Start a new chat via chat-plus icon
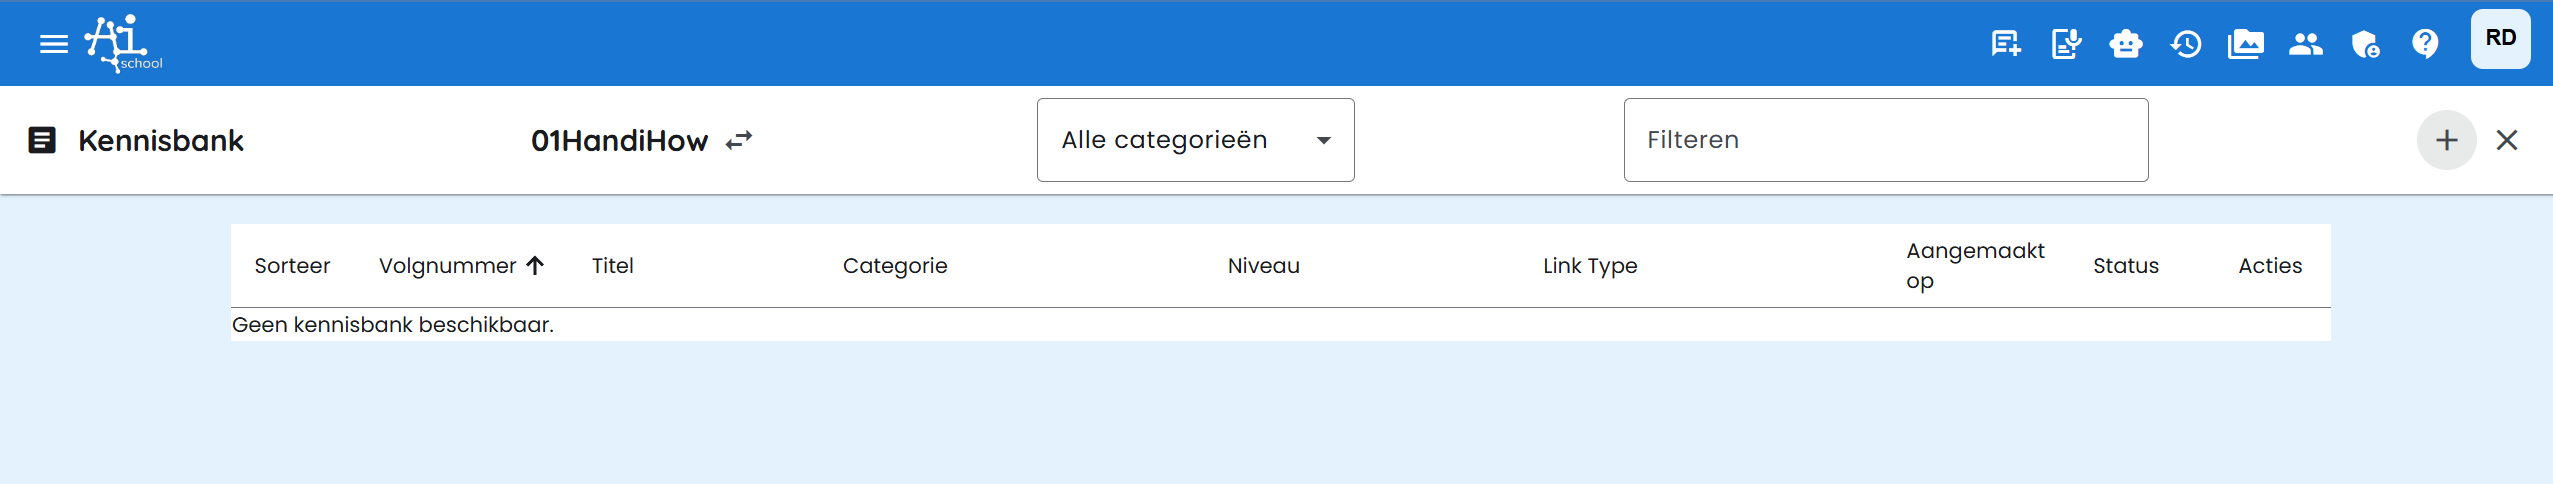This screenshot has height=484, width=2553. pyautogui.click(x=2005, y=44)
